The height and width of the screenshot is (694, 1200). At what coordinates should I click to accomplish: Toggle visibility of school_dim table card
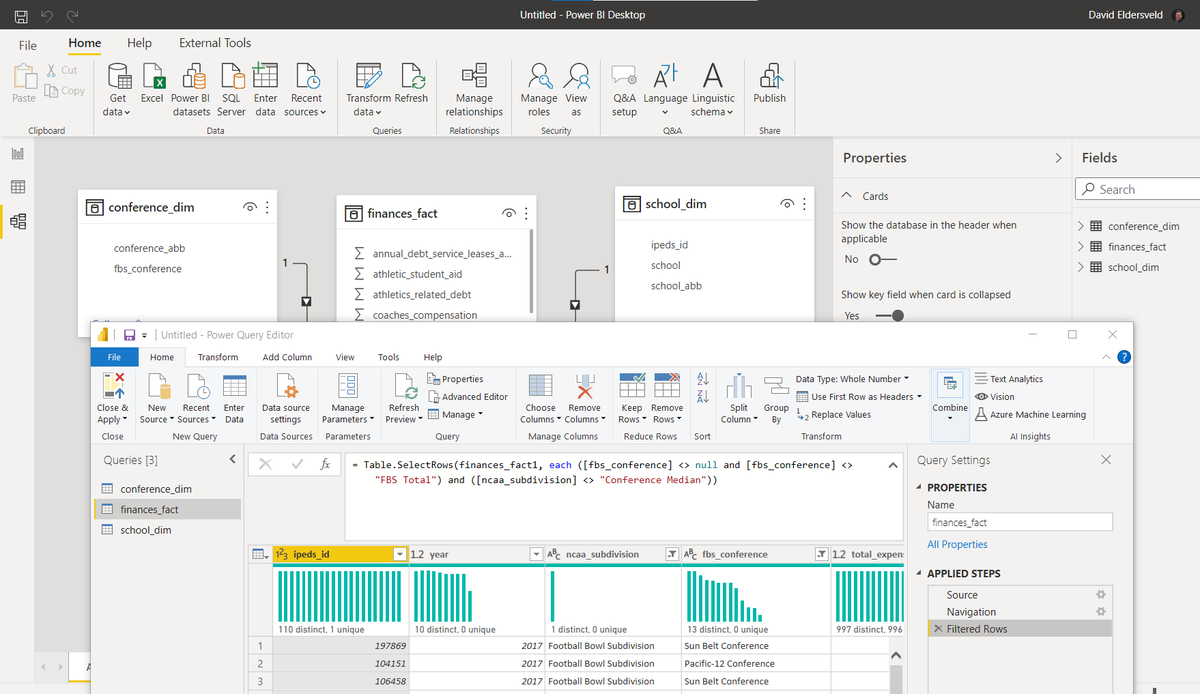click(x=788, y=203)
